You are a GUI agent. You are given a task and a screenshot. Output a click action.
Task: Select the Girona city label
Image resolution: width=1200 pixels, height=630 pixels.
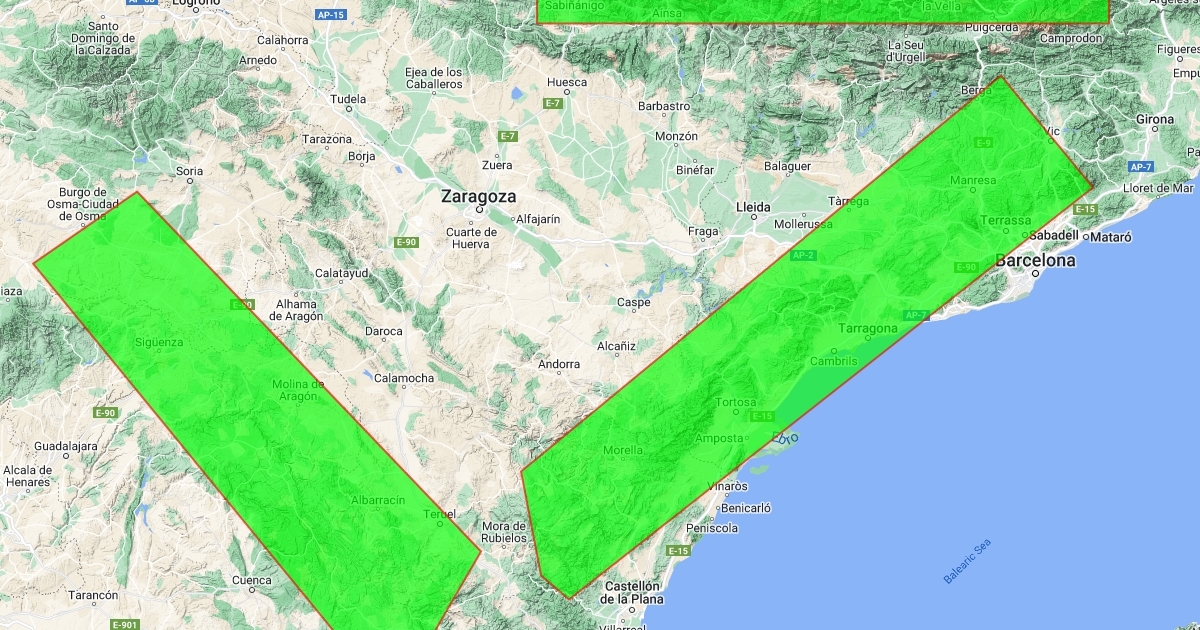click(x=1155, y=119)
